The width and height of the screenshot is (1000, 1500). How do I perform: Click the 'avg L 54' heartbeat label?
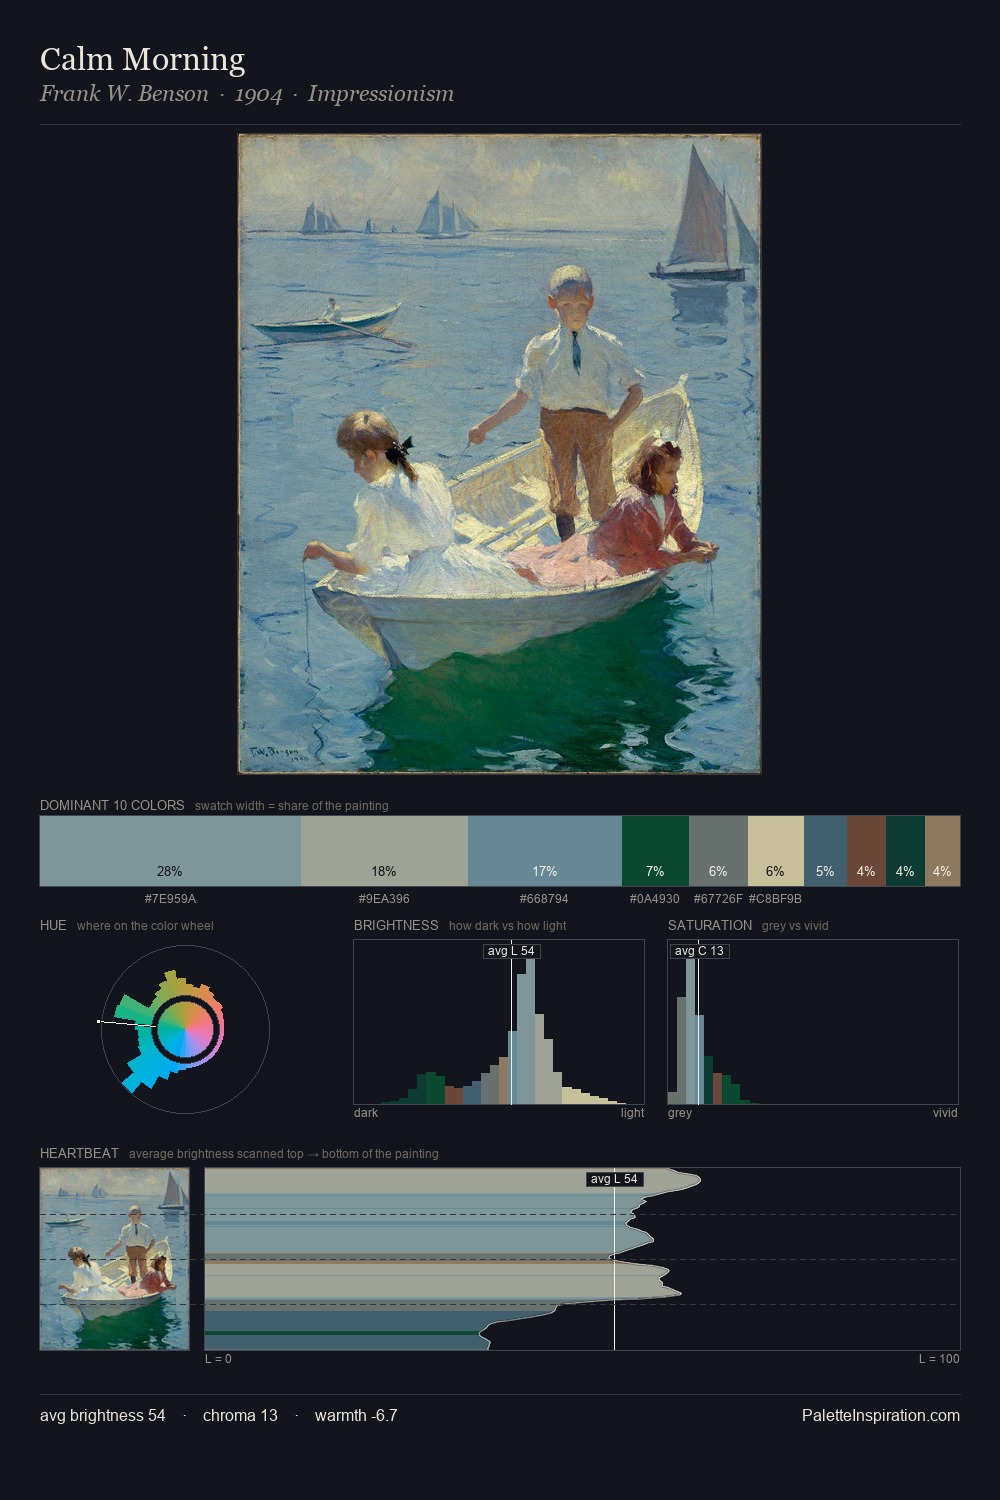point(614,1179)
